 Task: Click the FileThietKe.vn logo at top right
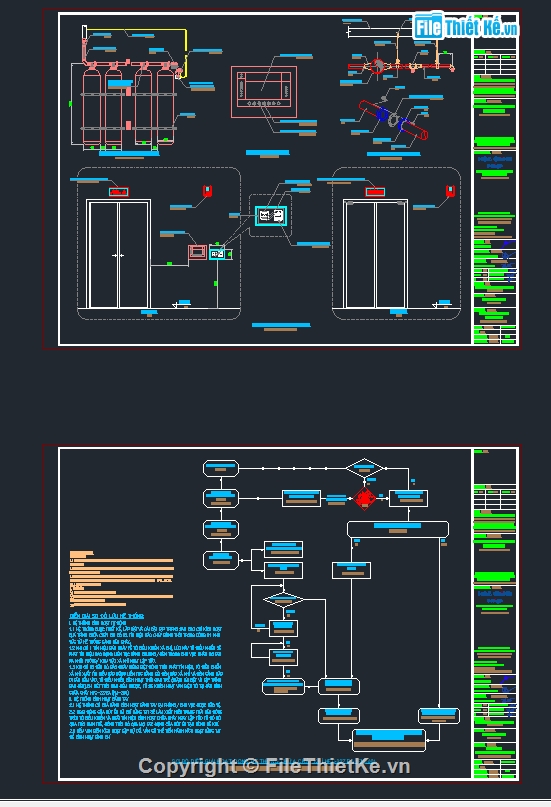coord(465,26)
